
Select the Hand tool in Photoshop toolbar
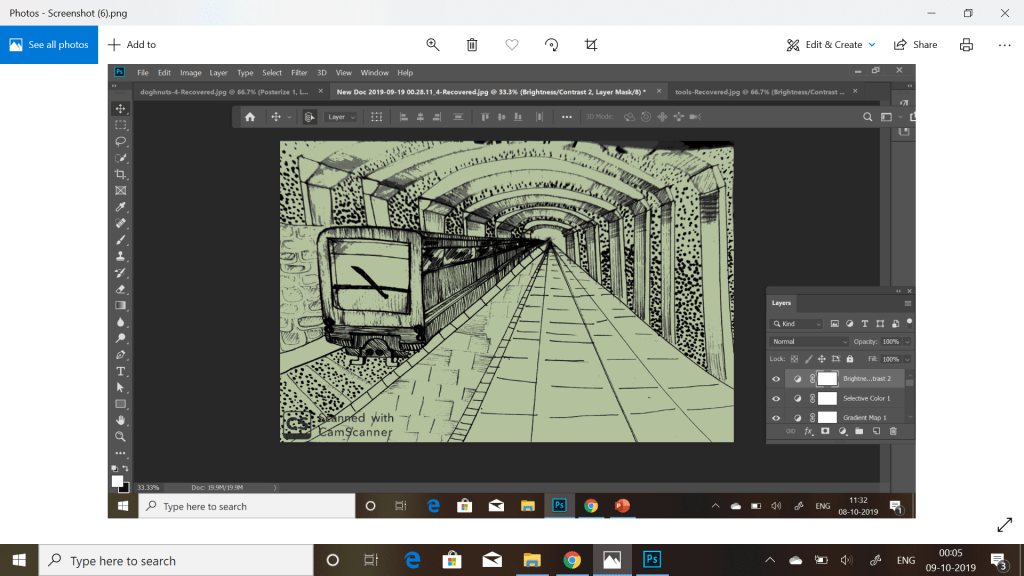[x=121, y=420]
